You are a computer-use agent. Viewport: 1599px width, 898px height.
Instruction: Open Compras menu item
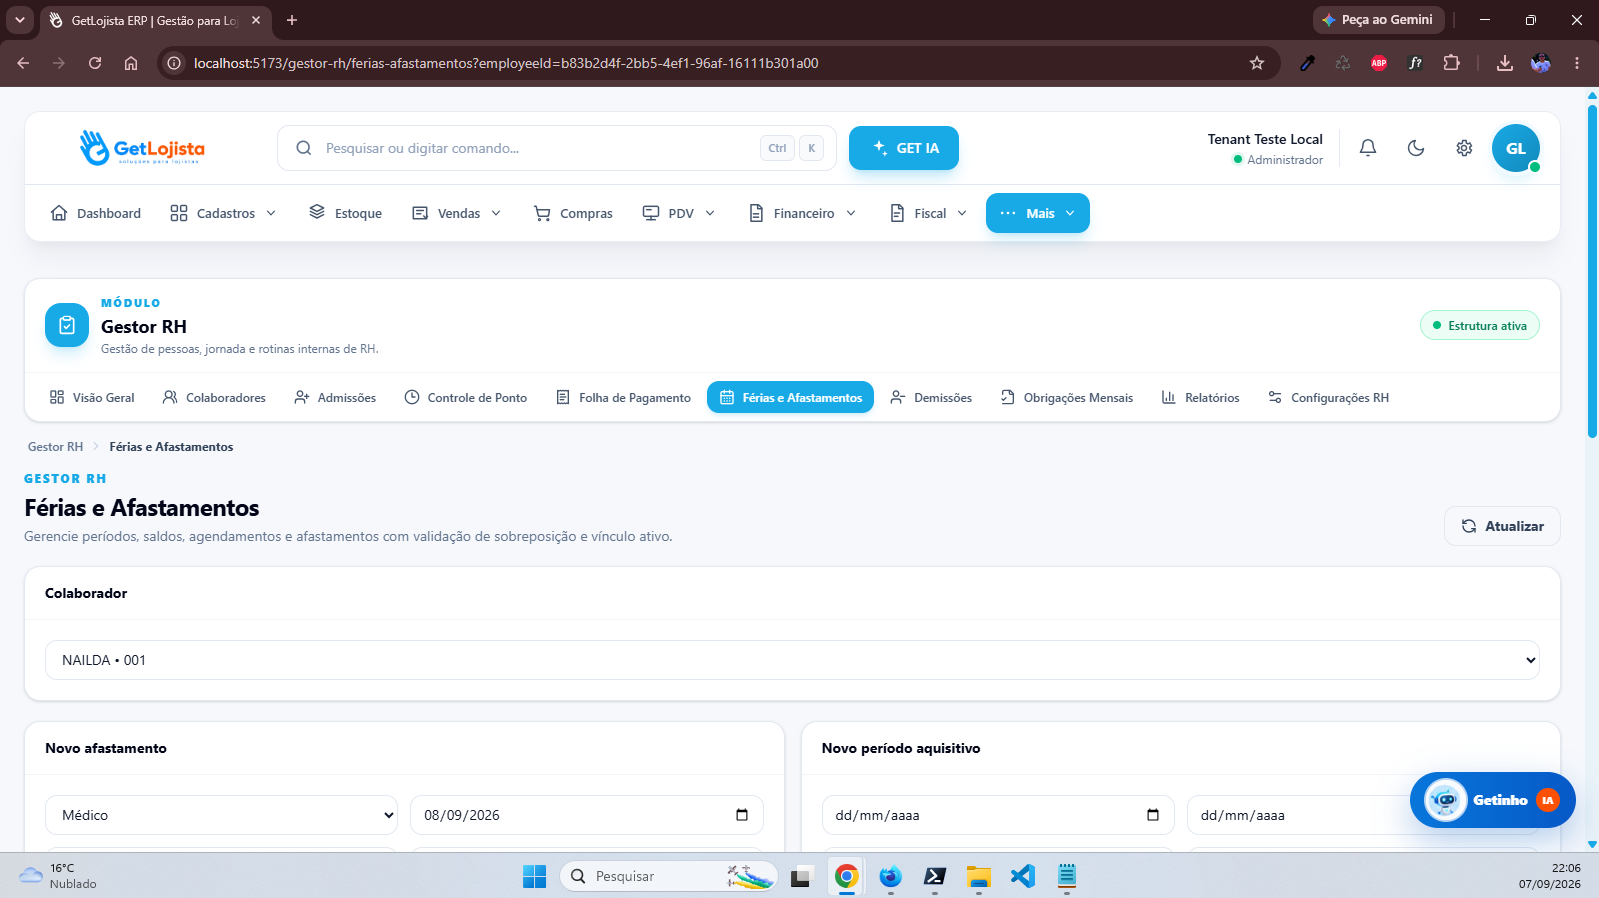tap(573, 213)
